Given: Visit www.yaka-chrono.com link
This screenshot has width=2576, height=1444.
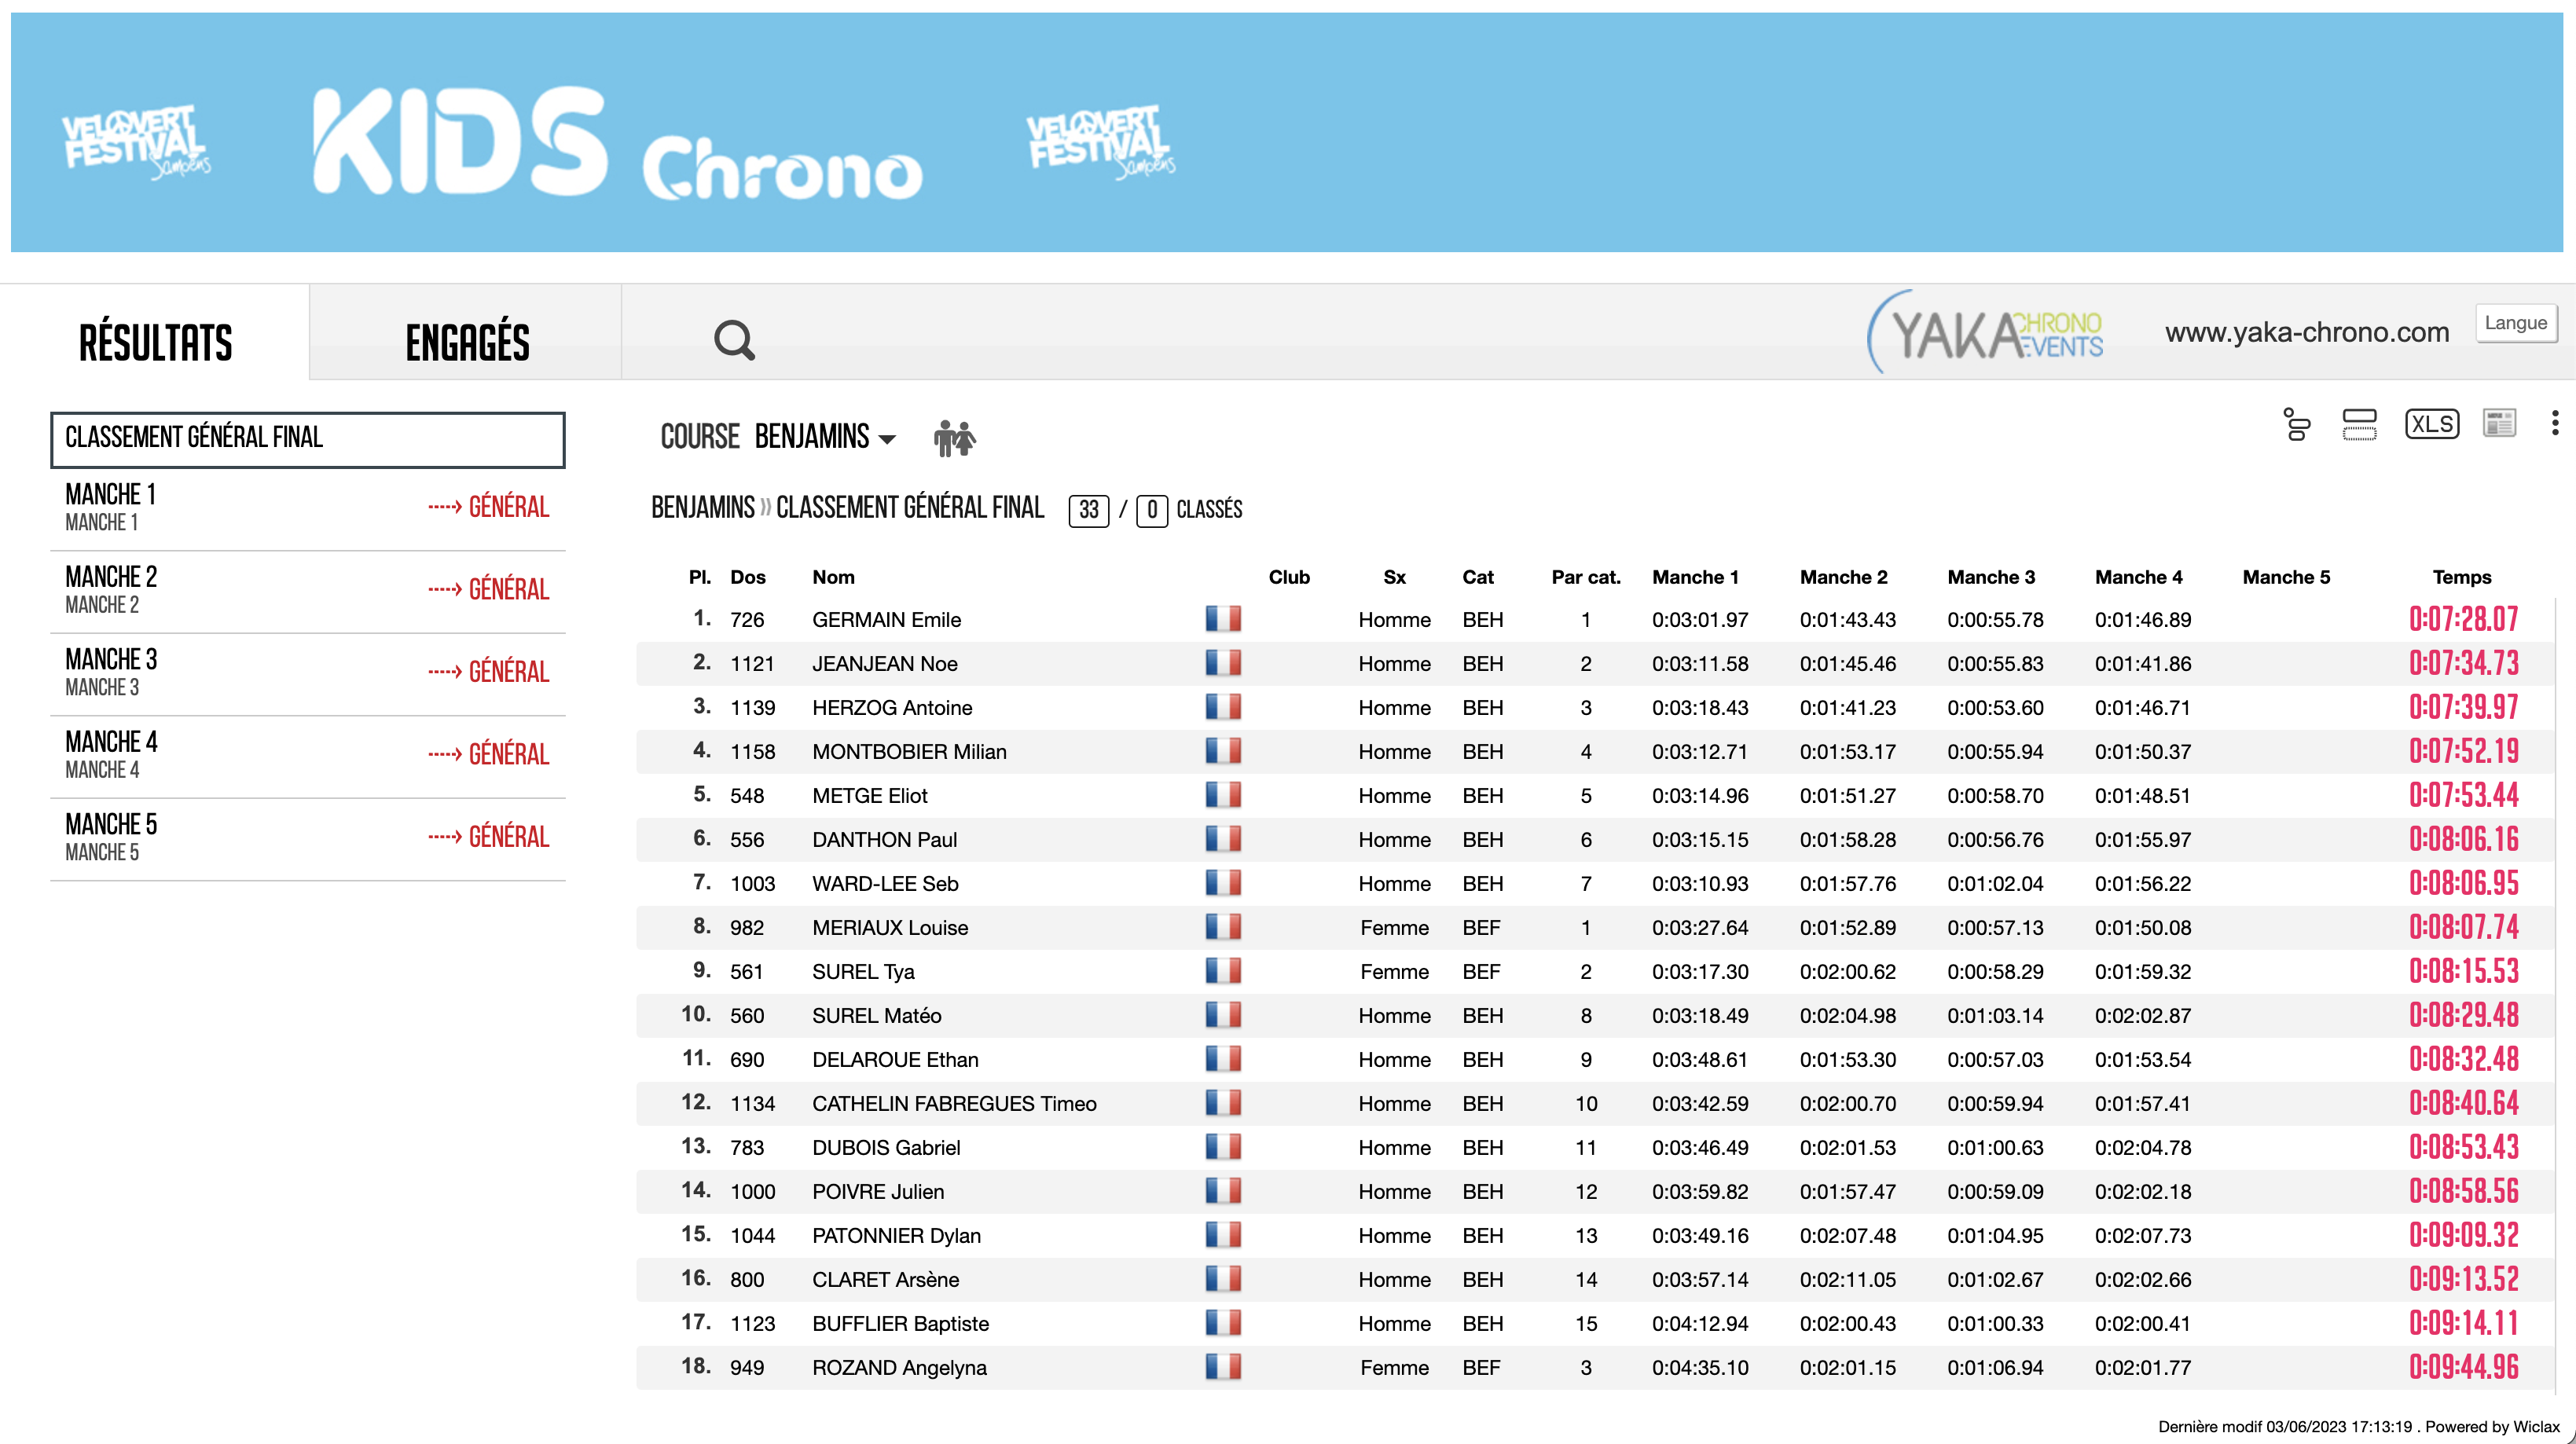Looking at the screenshot, I should click(2307, 332).
